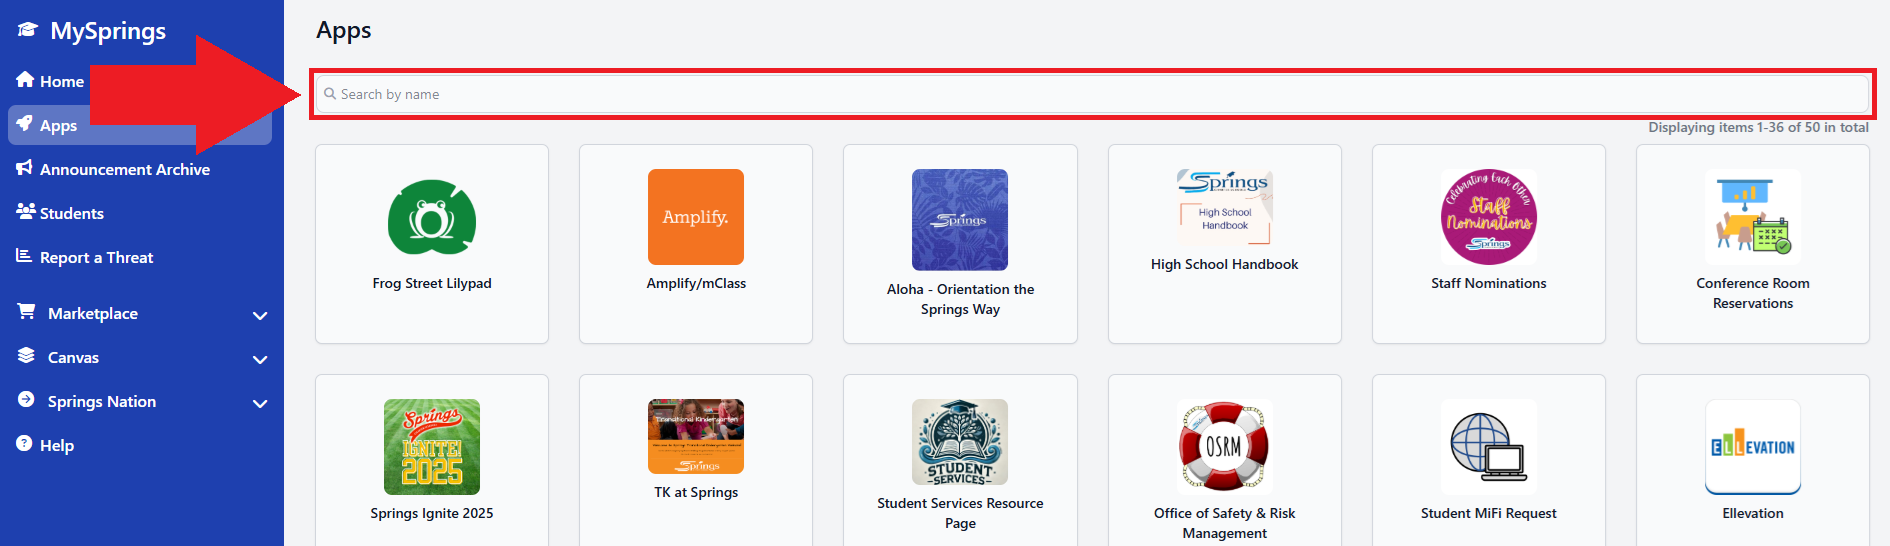The height and width of the screenshot is (546, 1890).
Task: Expand the Canvas submenu chevron
Action: [x=260, y=359]
